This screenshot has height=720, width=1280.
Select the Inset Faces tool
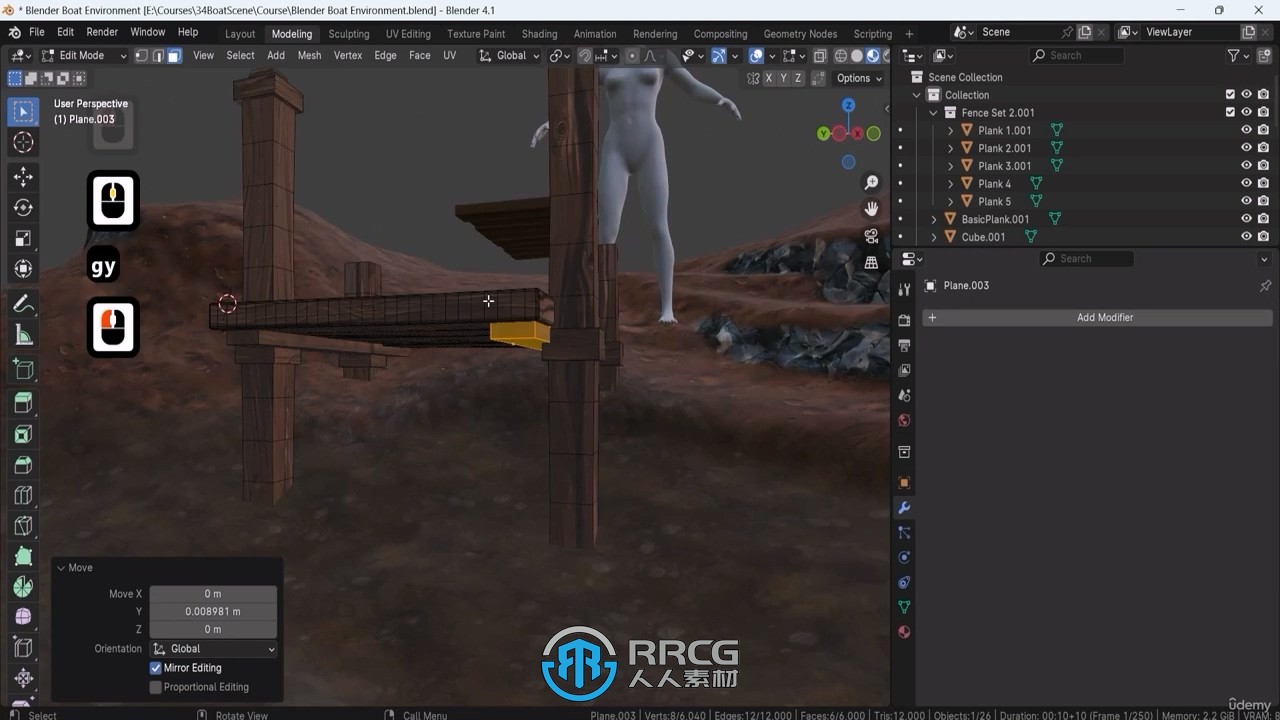(23, 434)
